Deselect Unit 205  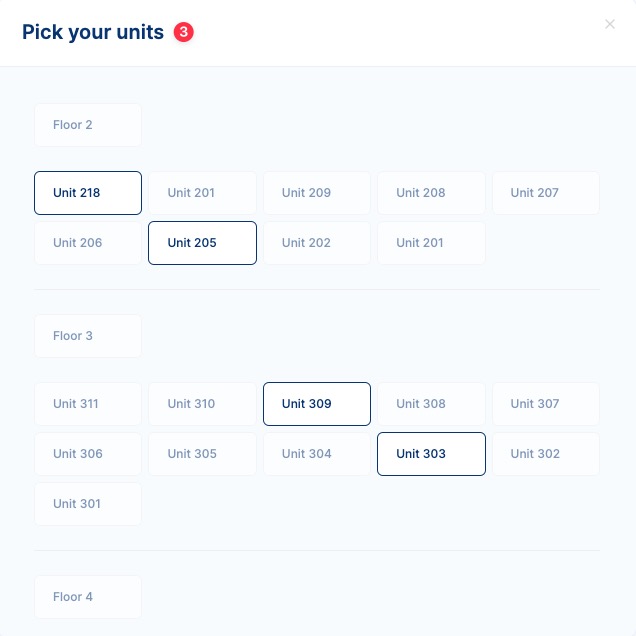click(x=202, y=243)
